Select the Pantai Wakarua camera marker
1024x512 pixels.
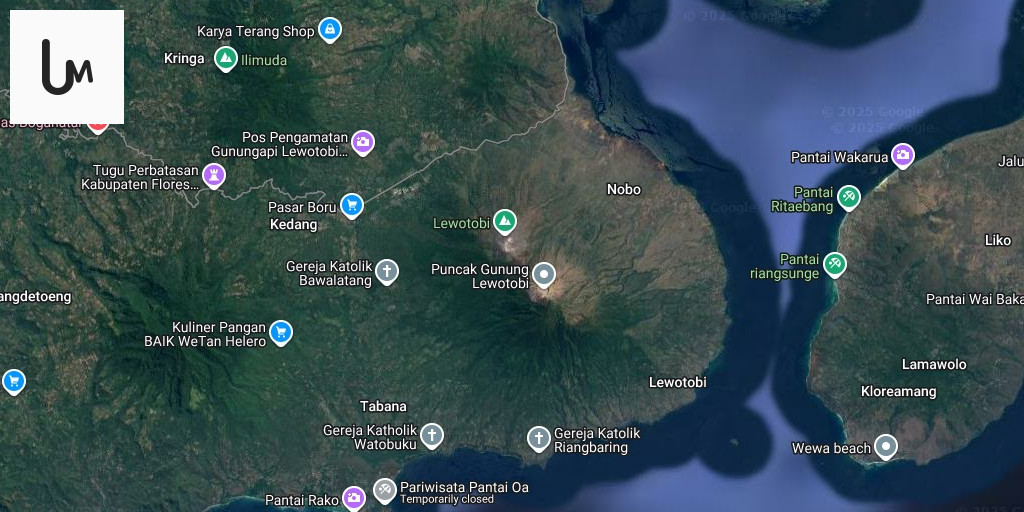pyautogui.click(x=902, y=155)
